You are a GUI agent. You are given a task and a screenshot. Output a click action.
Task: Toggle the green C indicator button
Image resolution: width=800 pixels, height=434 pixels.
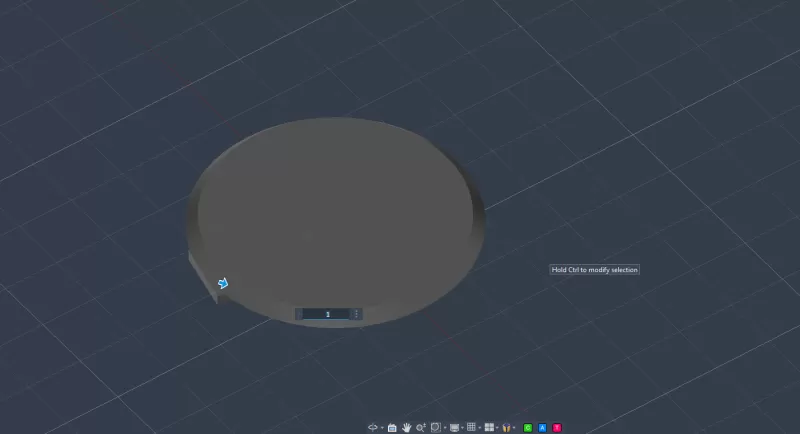tap(528, 427)
